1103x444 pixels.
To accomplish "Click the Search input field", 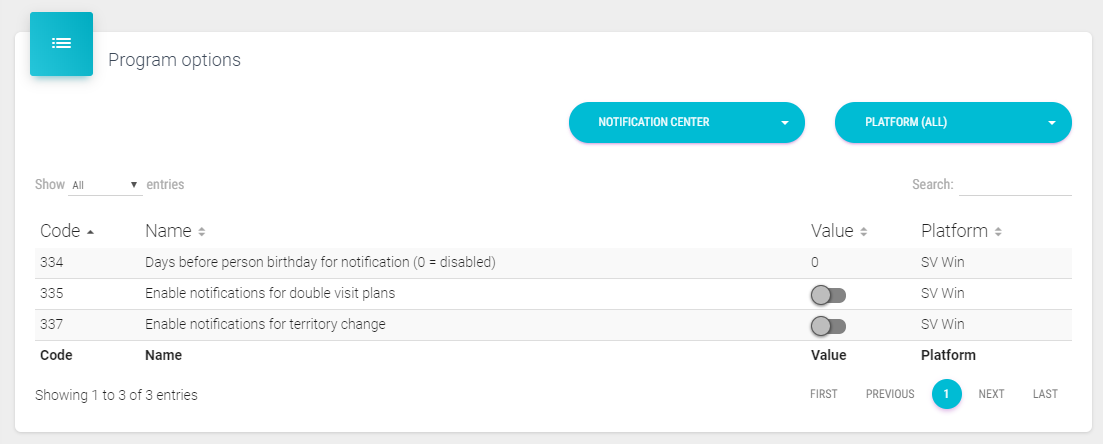I will click(x=1015, y=185).
